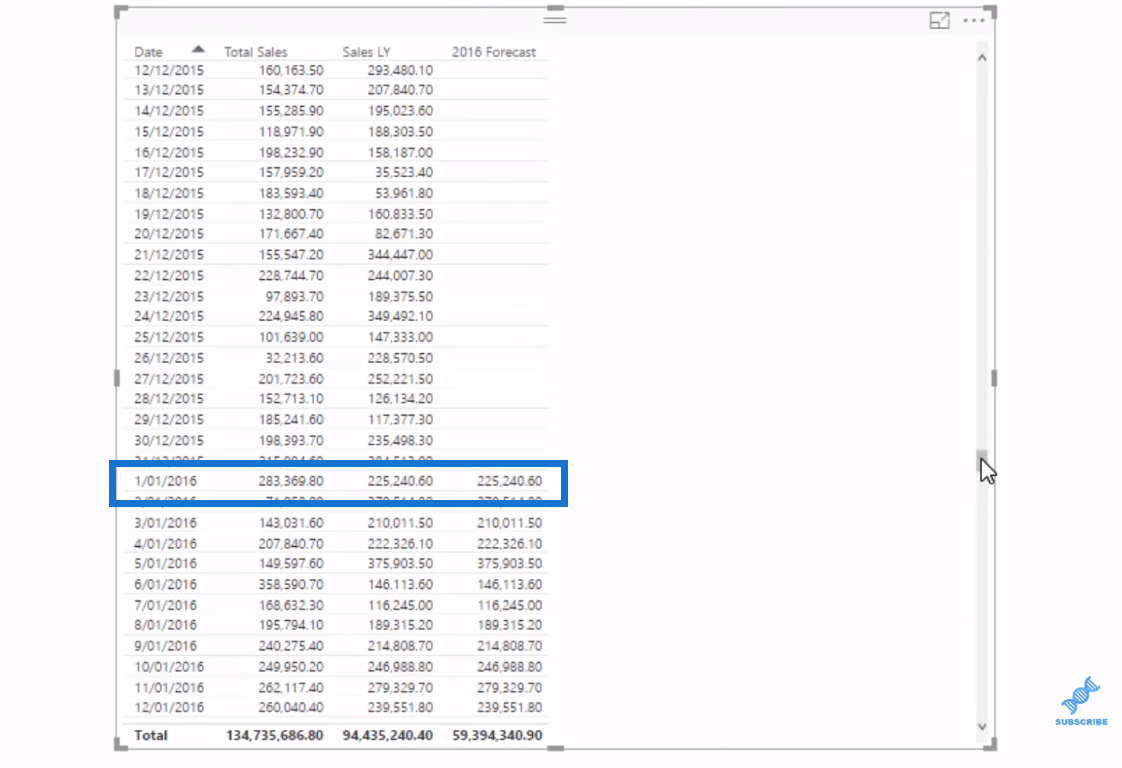
Task: Select the 4/01/2016 date cell
Action: pyautogui.click(x=165, y=544)
